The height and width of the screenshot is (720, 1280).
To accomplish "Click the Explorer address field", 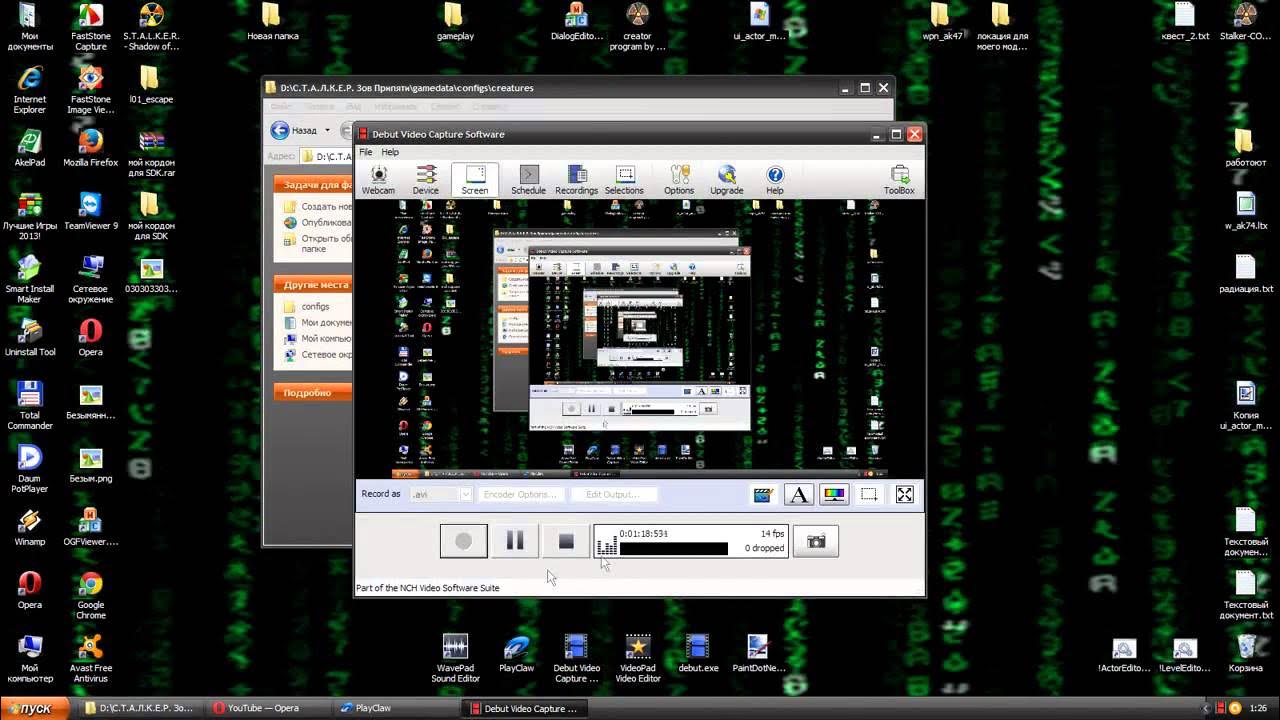I will coord(327,156).
